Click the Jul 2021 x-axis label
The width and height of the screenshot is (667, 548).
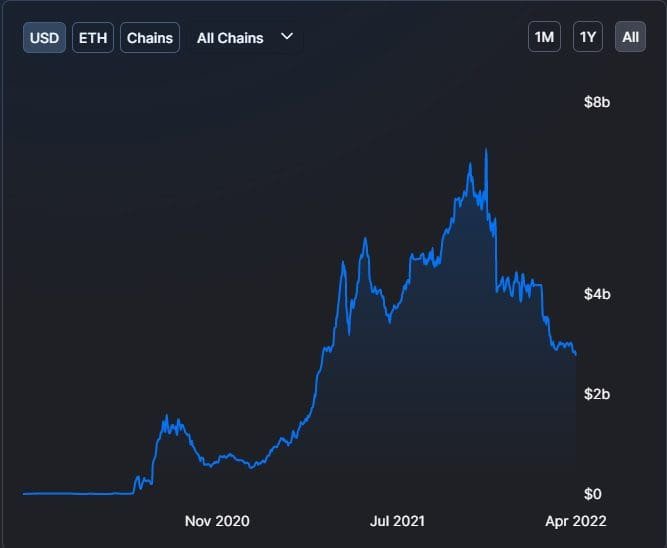(397, 521)
